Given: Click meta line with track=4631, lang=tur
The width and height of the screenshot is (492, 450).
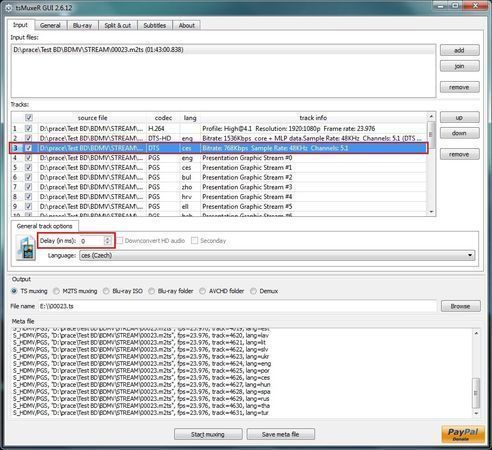Looking at the screenshot, I should click(141, 413).
